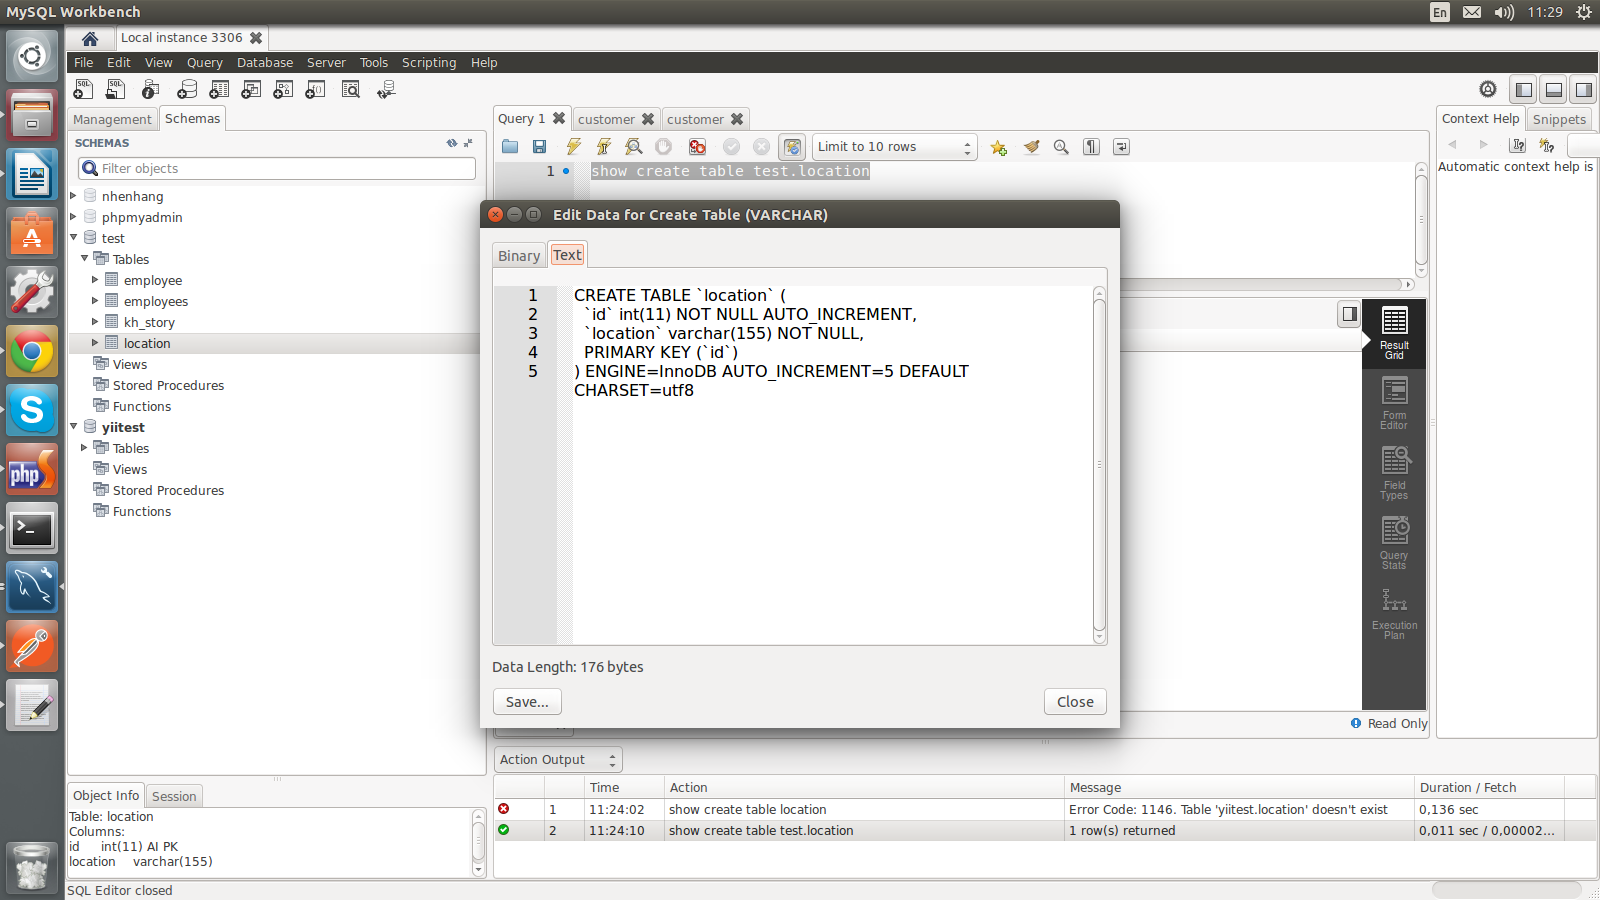Collapse the test Tables node
This screenshot has width=1600, height=900.
pyautogui.click(x=85, y=259)
